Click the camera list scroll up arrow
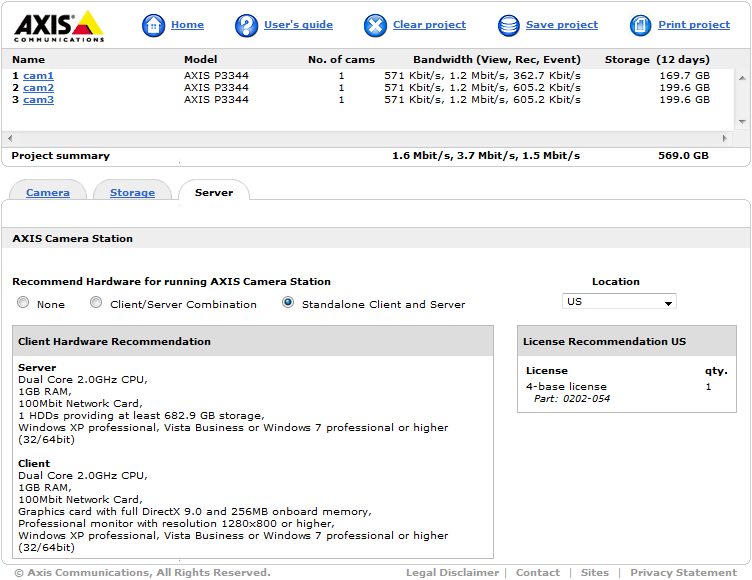The image size is (752, 580). point(742,77)
